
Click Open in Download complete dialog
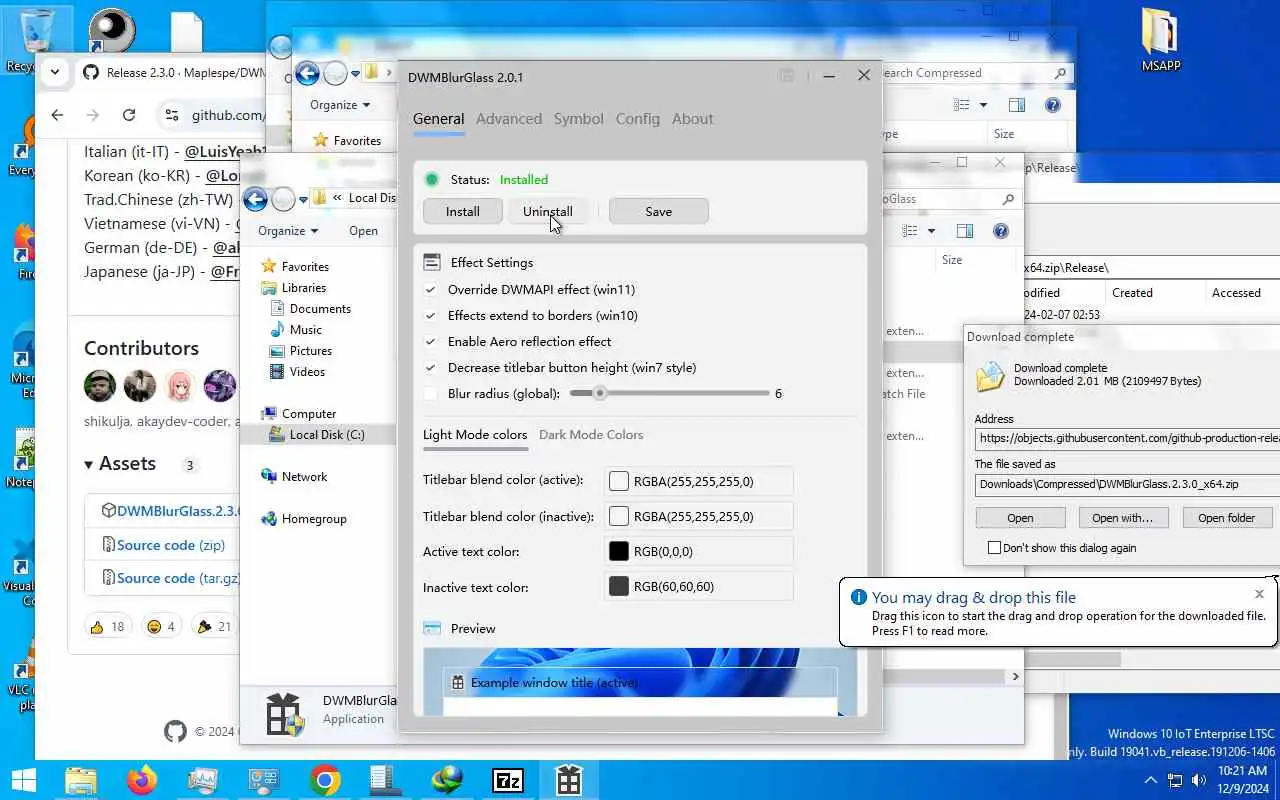(x=1020, y=518)
